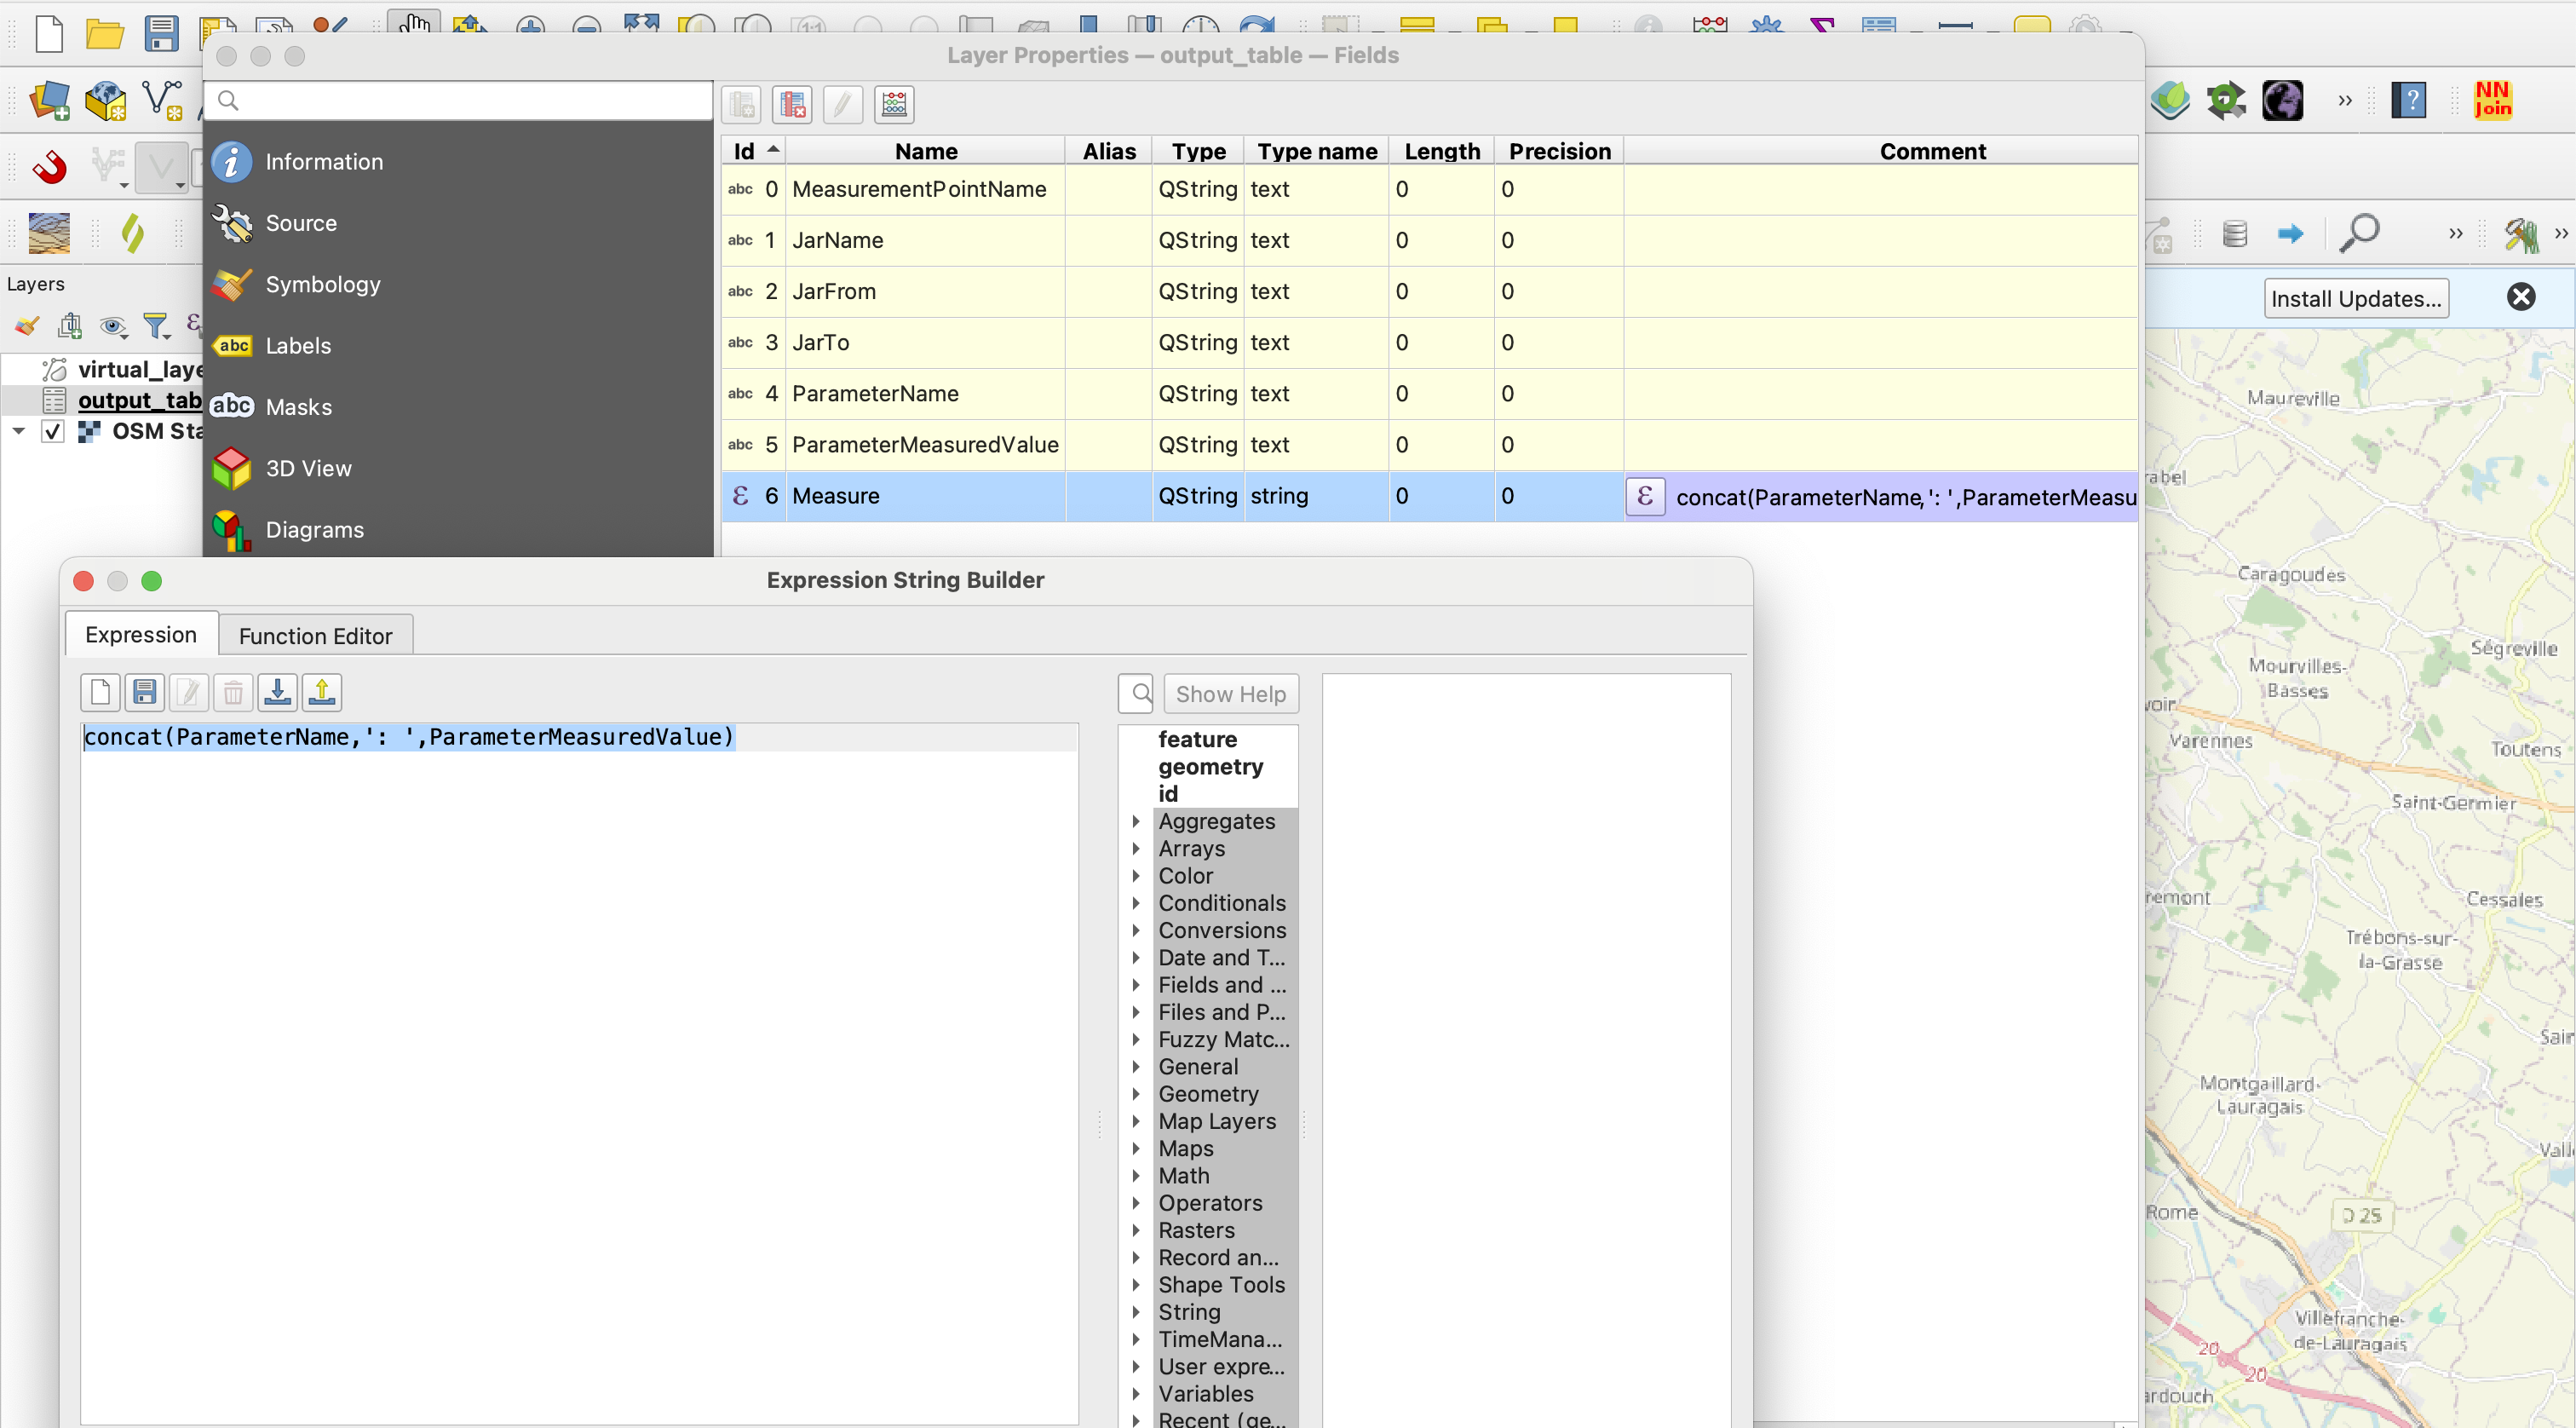Click the Comment column header
The height and width of the screenshot is (1428, 2576).
pyautogui.click(x=1932, y=151)
